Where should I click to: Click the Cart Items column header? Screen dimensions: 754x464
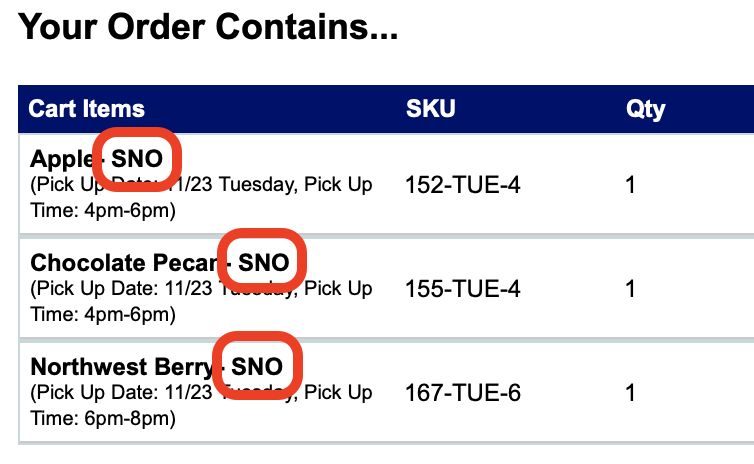click(86, 109)
